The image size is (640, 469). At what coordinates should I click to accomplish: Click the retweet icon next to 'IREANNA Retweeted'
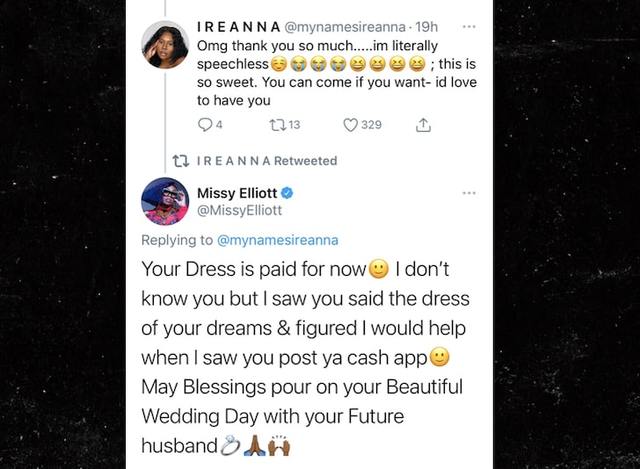coord(180,161)
